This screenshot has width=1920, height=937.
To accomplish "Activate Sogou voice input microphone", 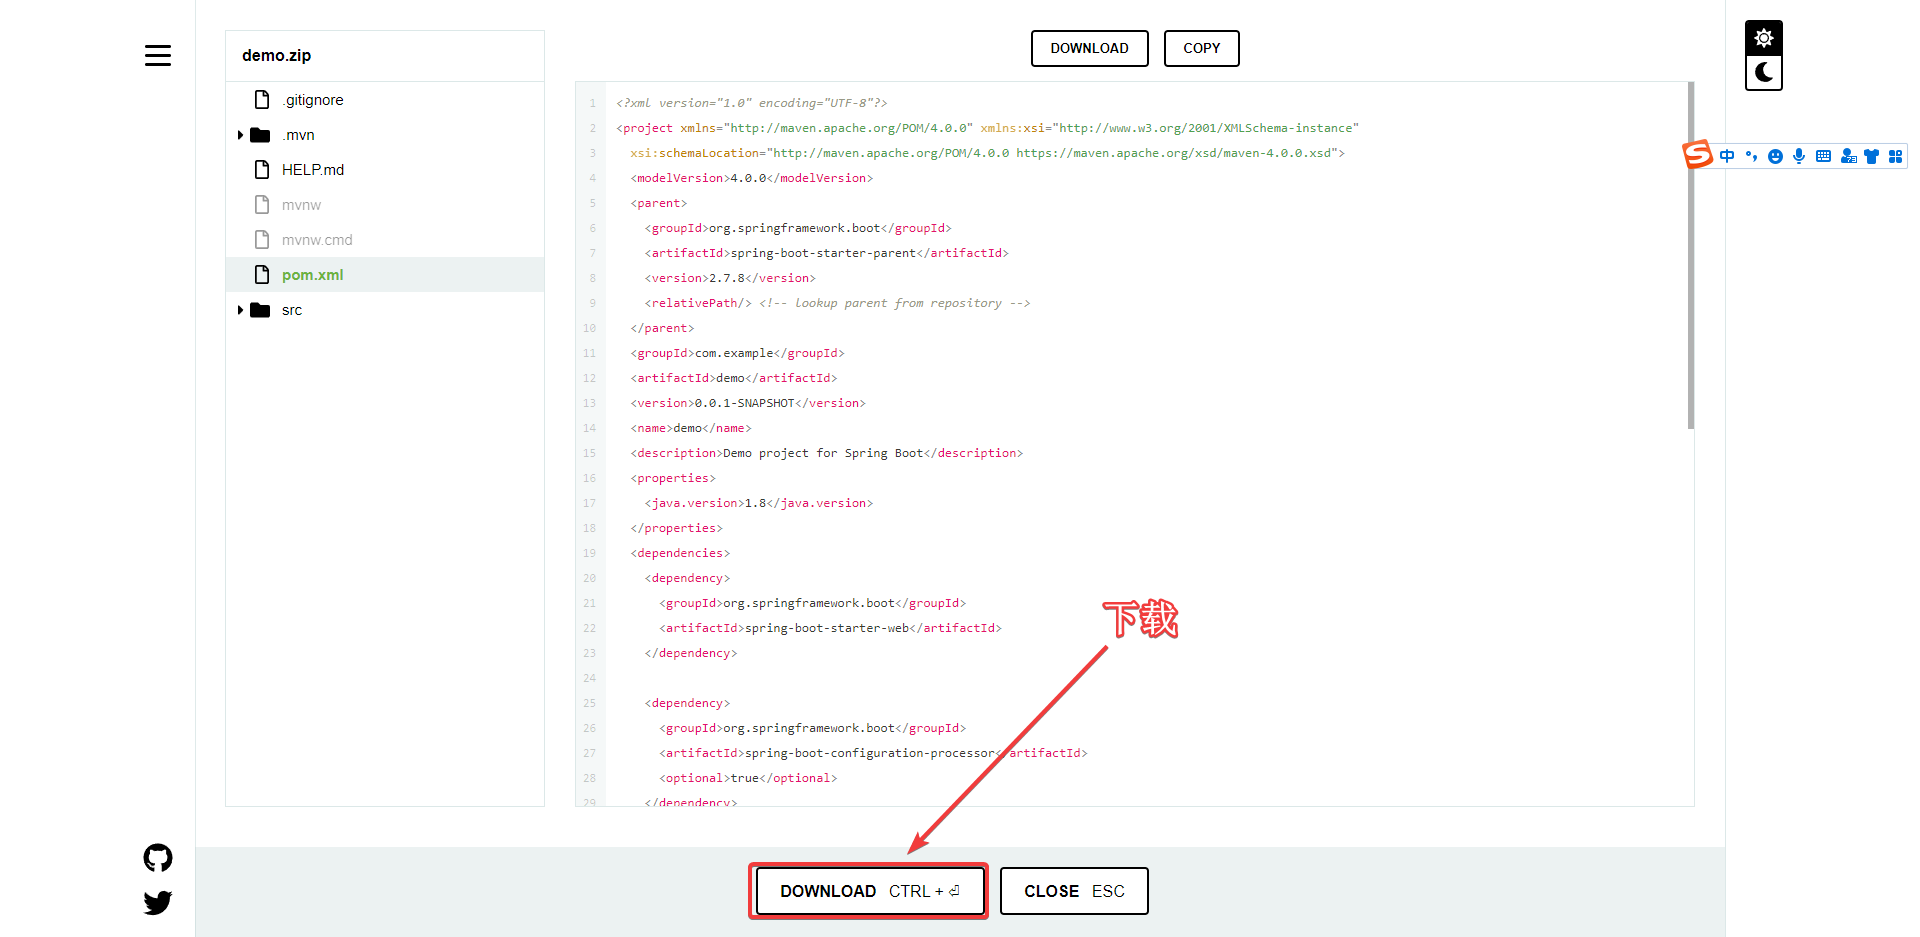I will pyautogui.click(x=1799, y=156).
